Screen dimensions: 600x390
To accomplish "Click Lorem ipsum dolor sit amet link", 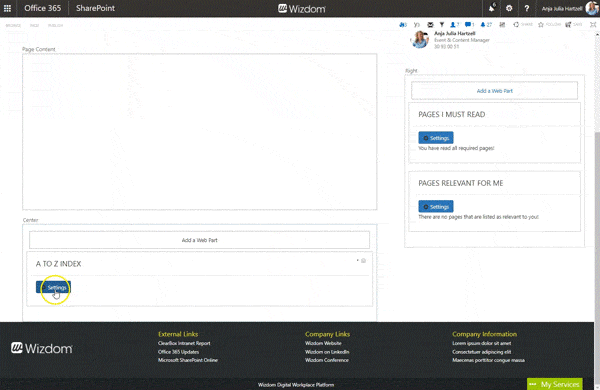I will pos(482,343).
